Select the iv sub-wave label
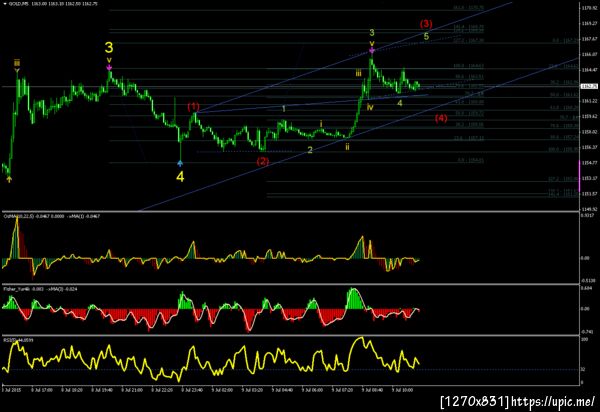The image size is (600, 412). 370,107
